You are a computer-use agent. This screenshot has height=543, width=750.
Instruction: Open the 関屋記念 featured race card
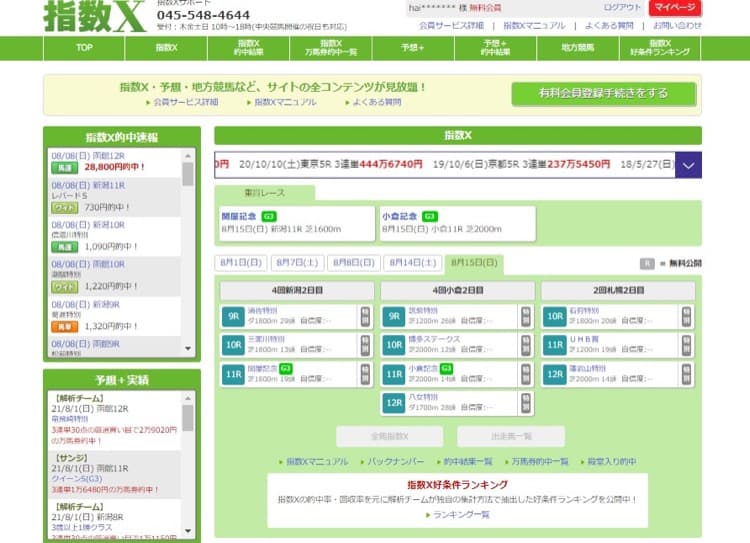click(297, 223)
